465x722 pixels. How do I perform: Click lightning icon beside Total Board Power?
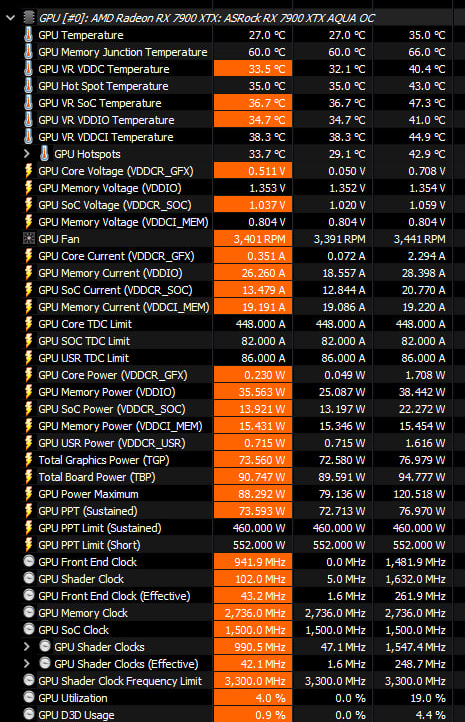[29, 477]
